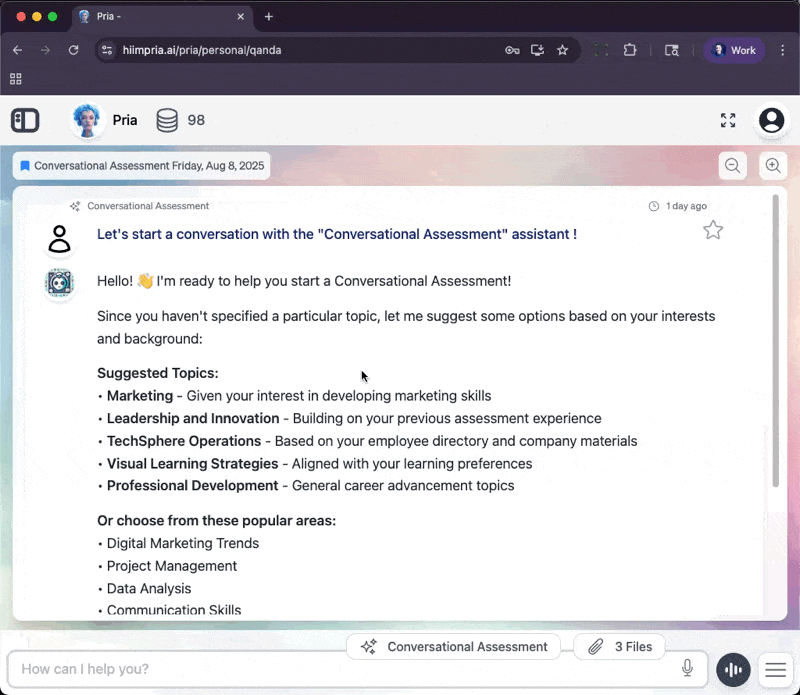This screenshot has width=800, height=695.
Task: Close the Pria browser tab
Action: 241,17
